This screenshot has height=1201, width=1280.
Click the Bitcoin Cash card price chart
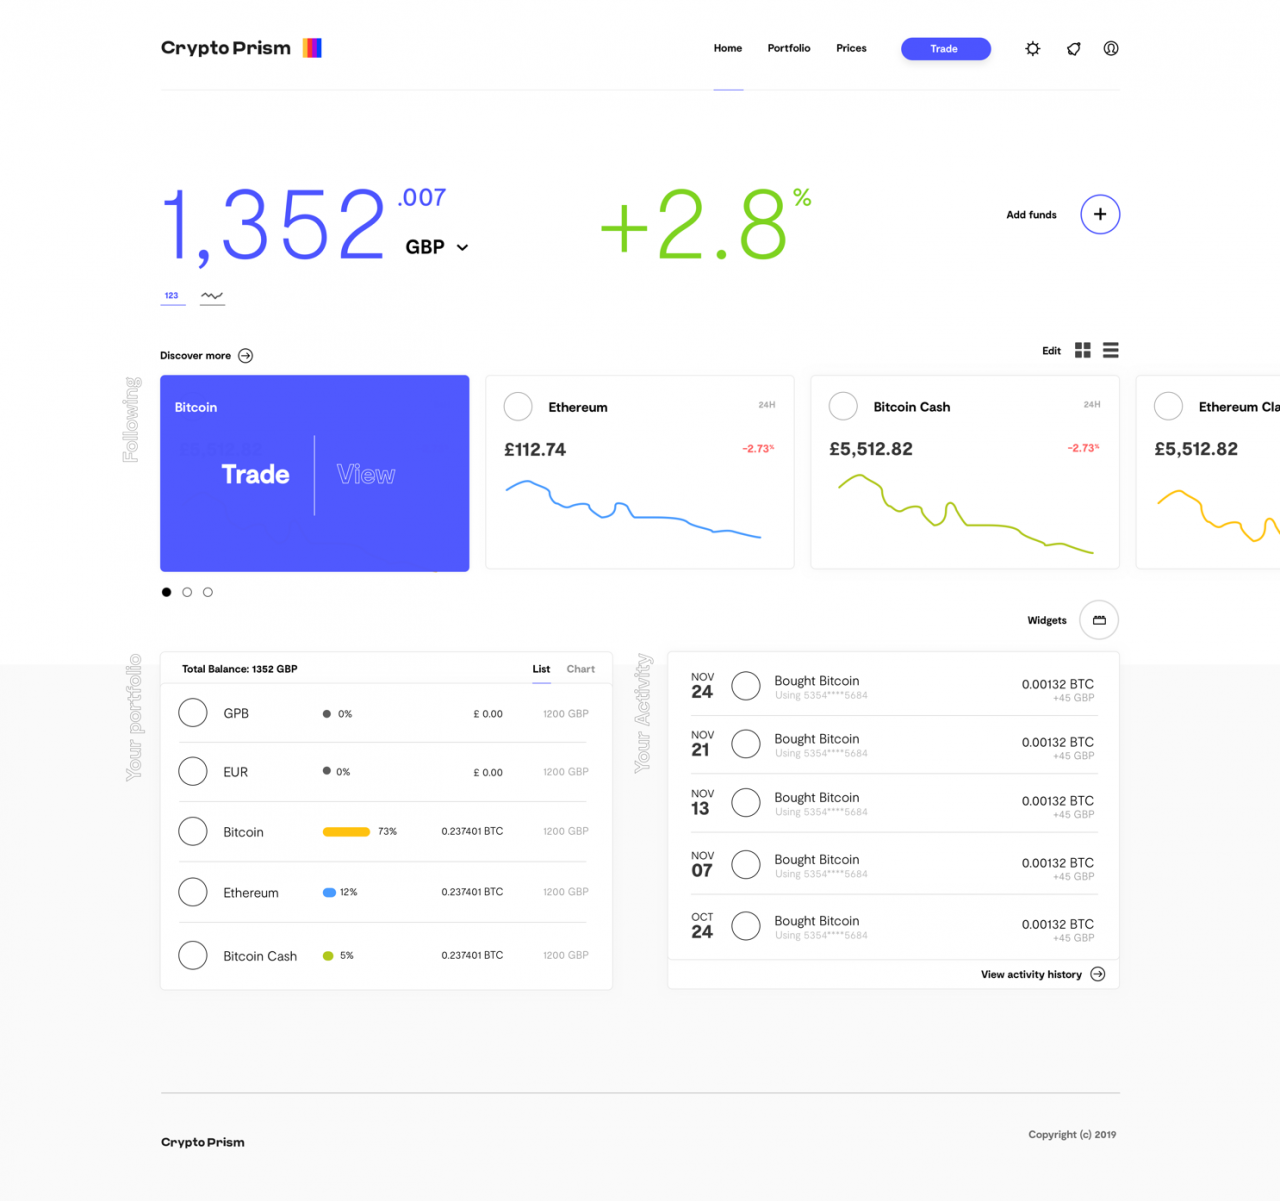point(965,514)
